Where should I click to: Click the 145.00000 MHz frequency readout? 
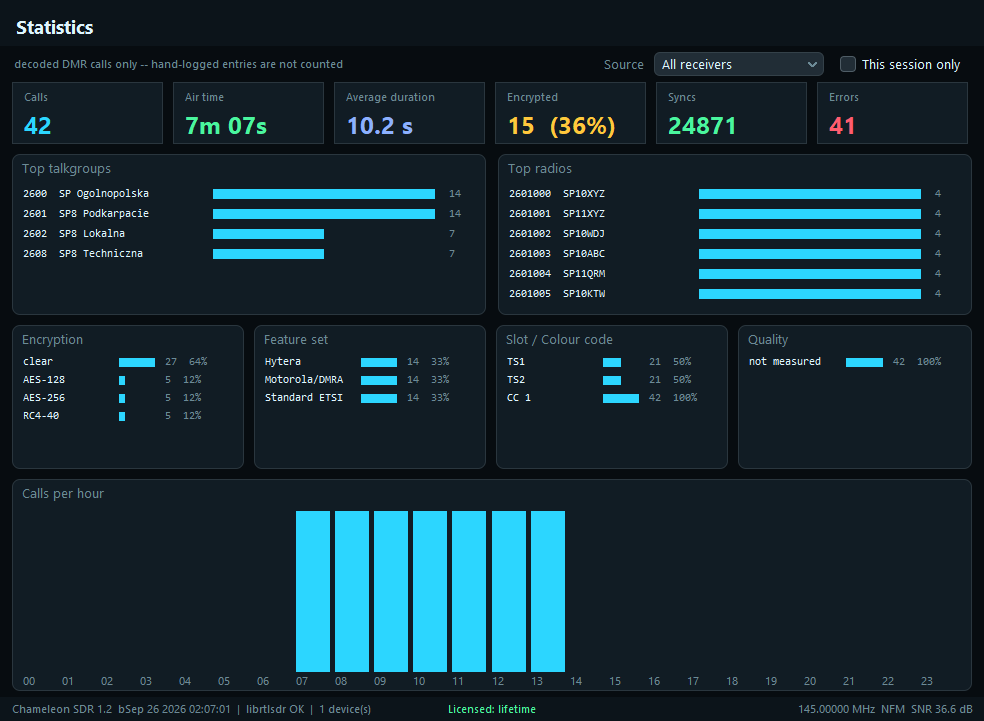(837, 709)
